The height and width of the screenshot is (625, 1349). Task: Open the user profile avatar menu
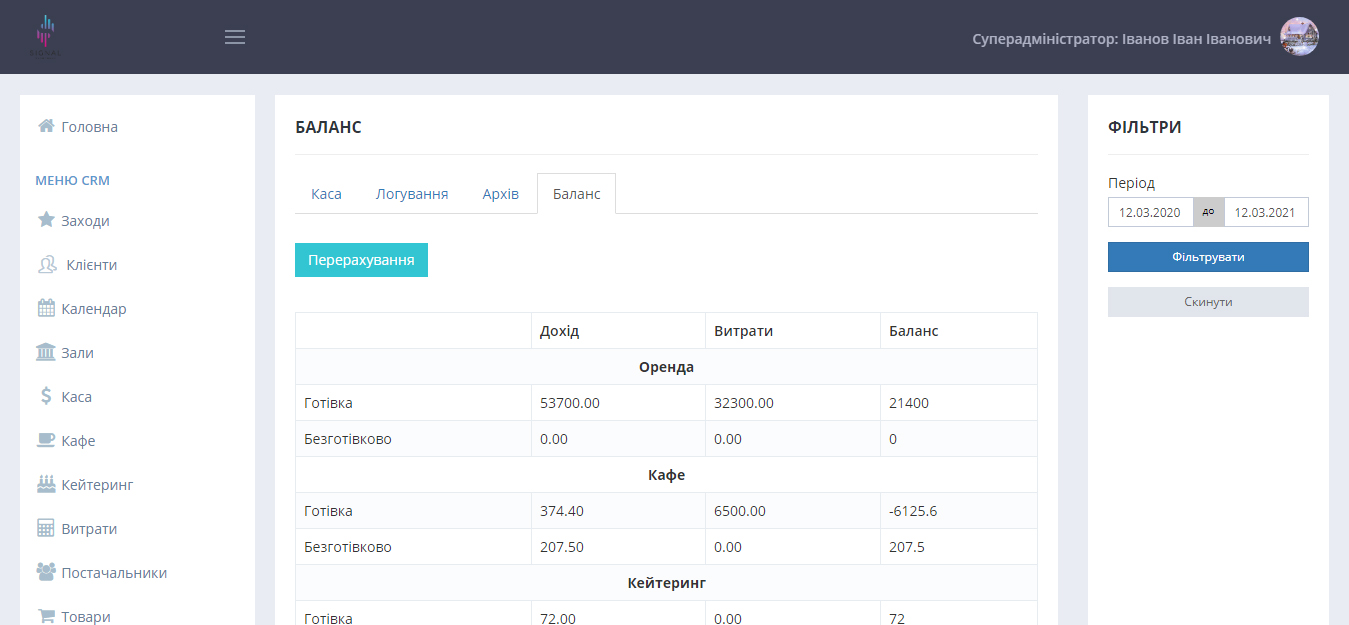click(x=1299, y=37)
